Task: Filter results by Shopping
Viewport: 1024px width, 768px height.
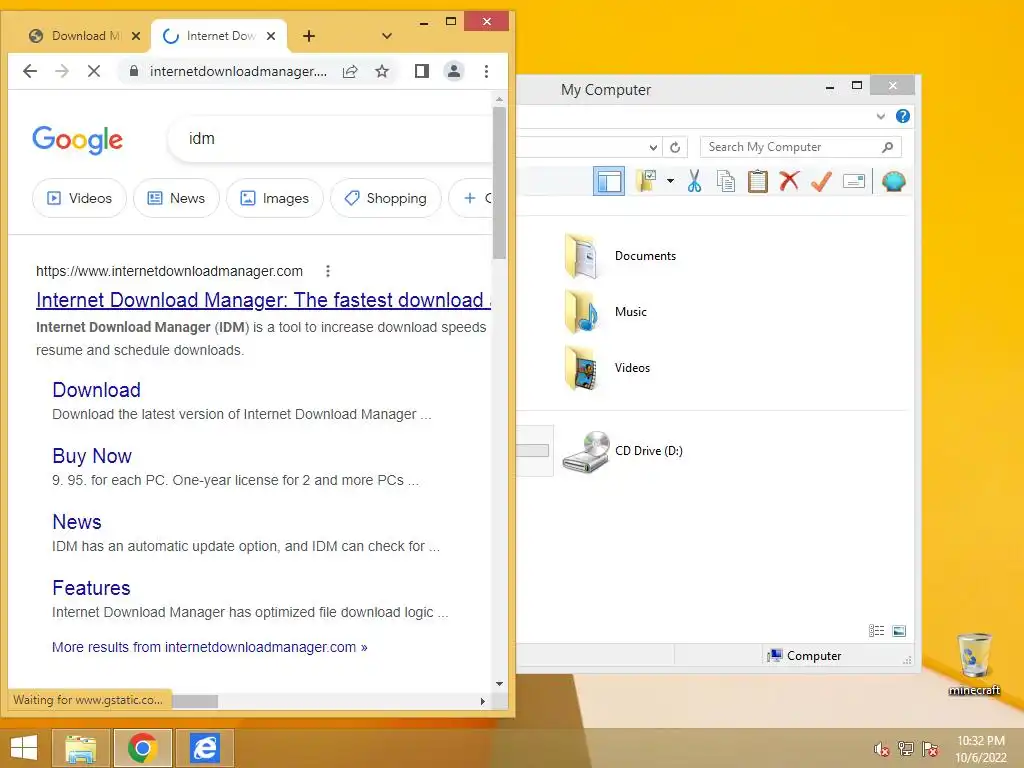Action: [x=385, y=198]
